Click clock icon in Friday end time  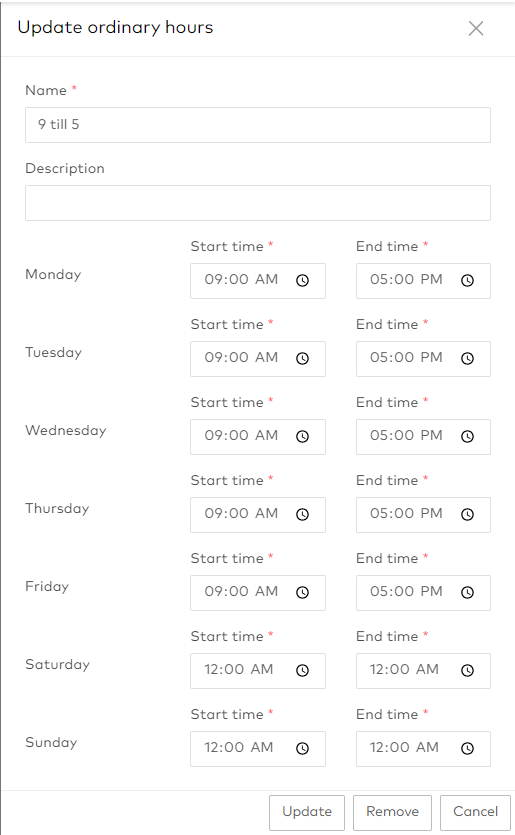point(468,592)
